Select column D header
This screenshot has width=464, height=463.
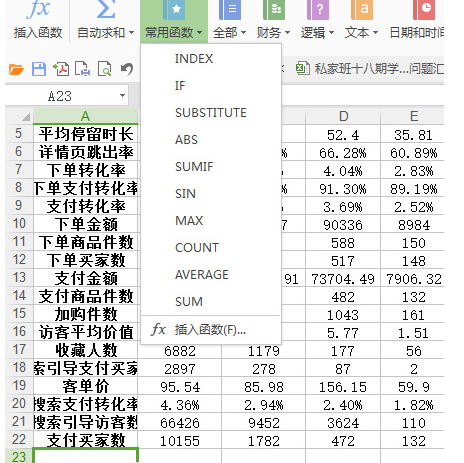point(343,116)
